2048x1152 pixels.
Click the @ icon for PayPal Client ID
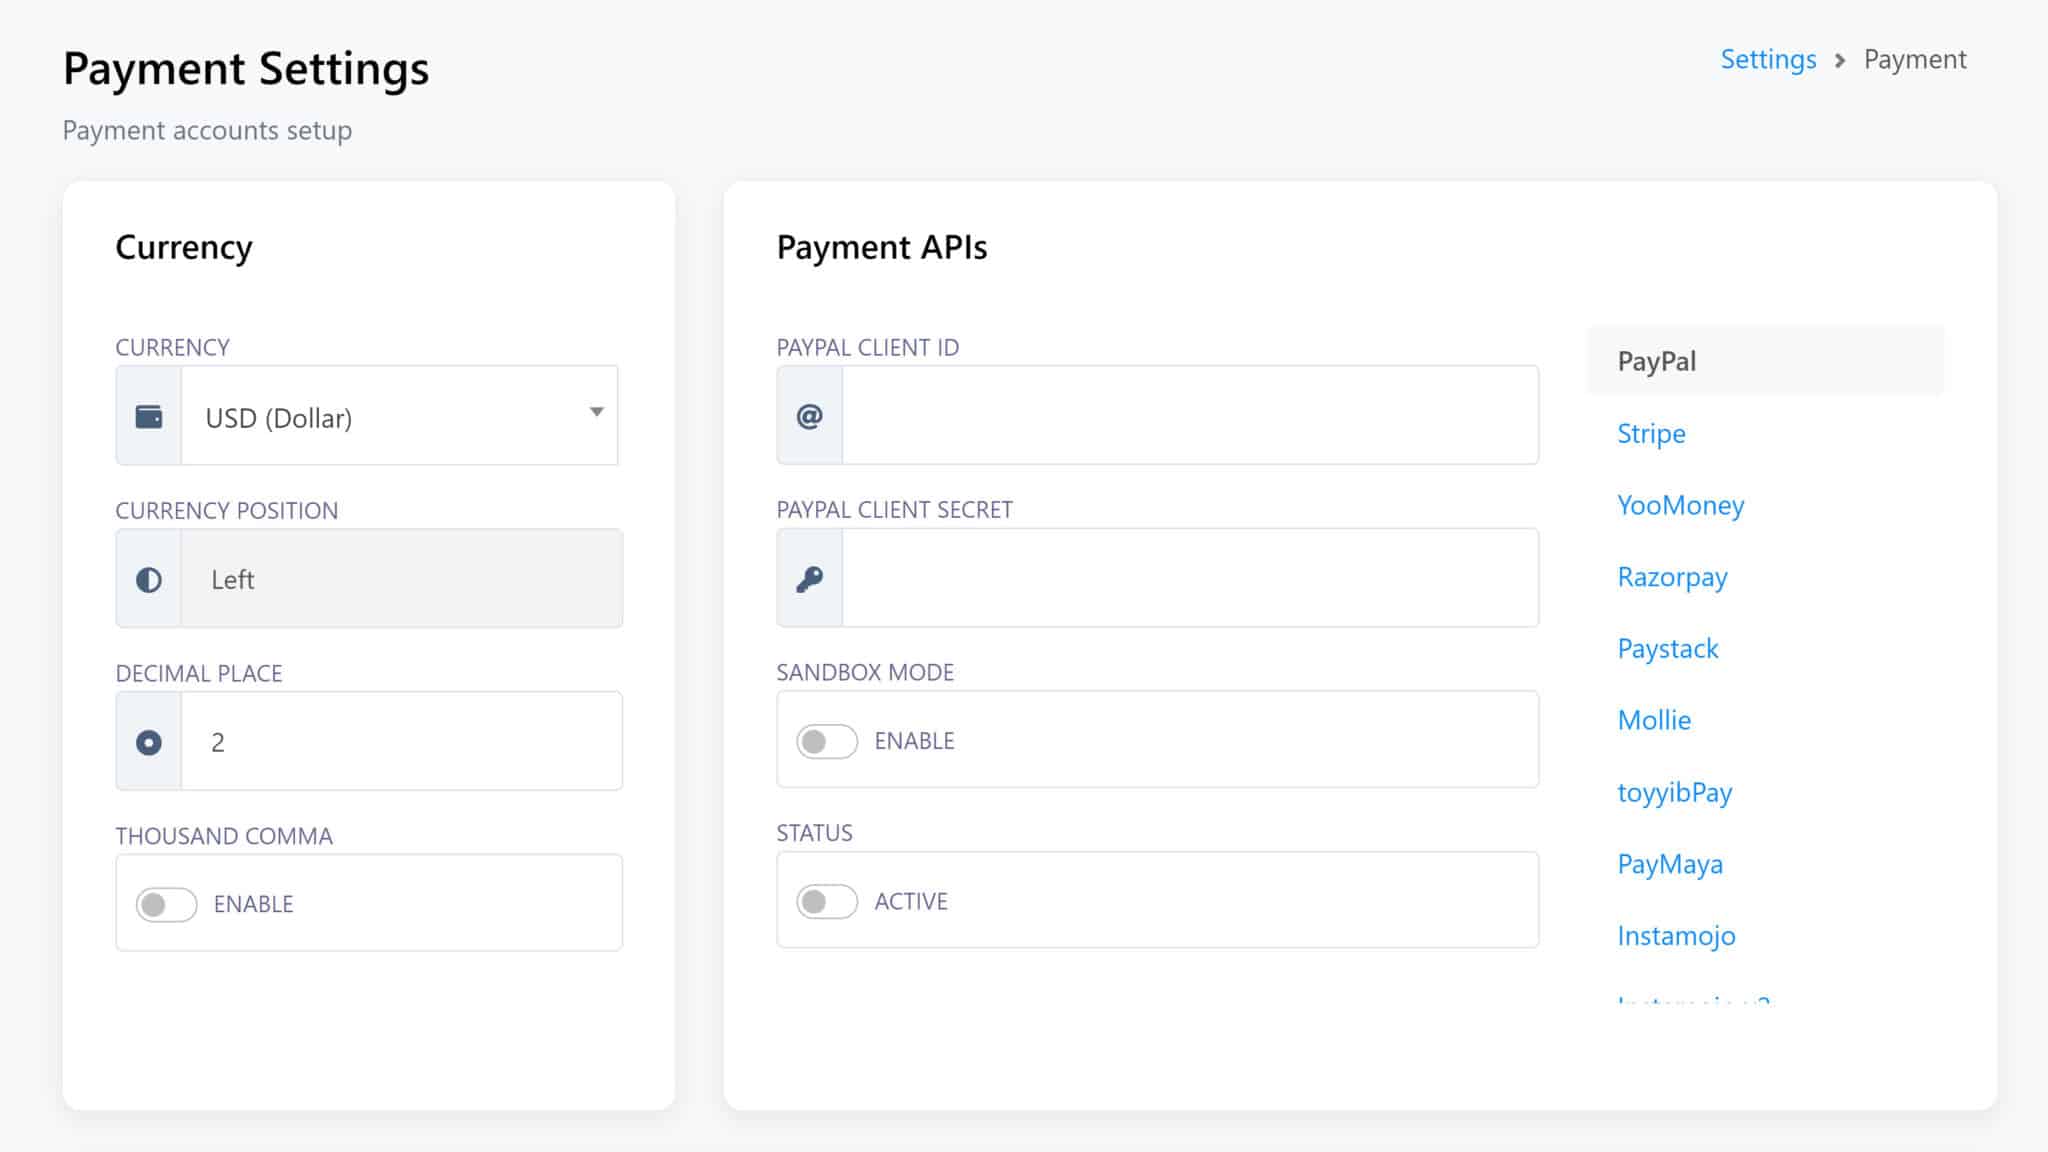[810, 416]
